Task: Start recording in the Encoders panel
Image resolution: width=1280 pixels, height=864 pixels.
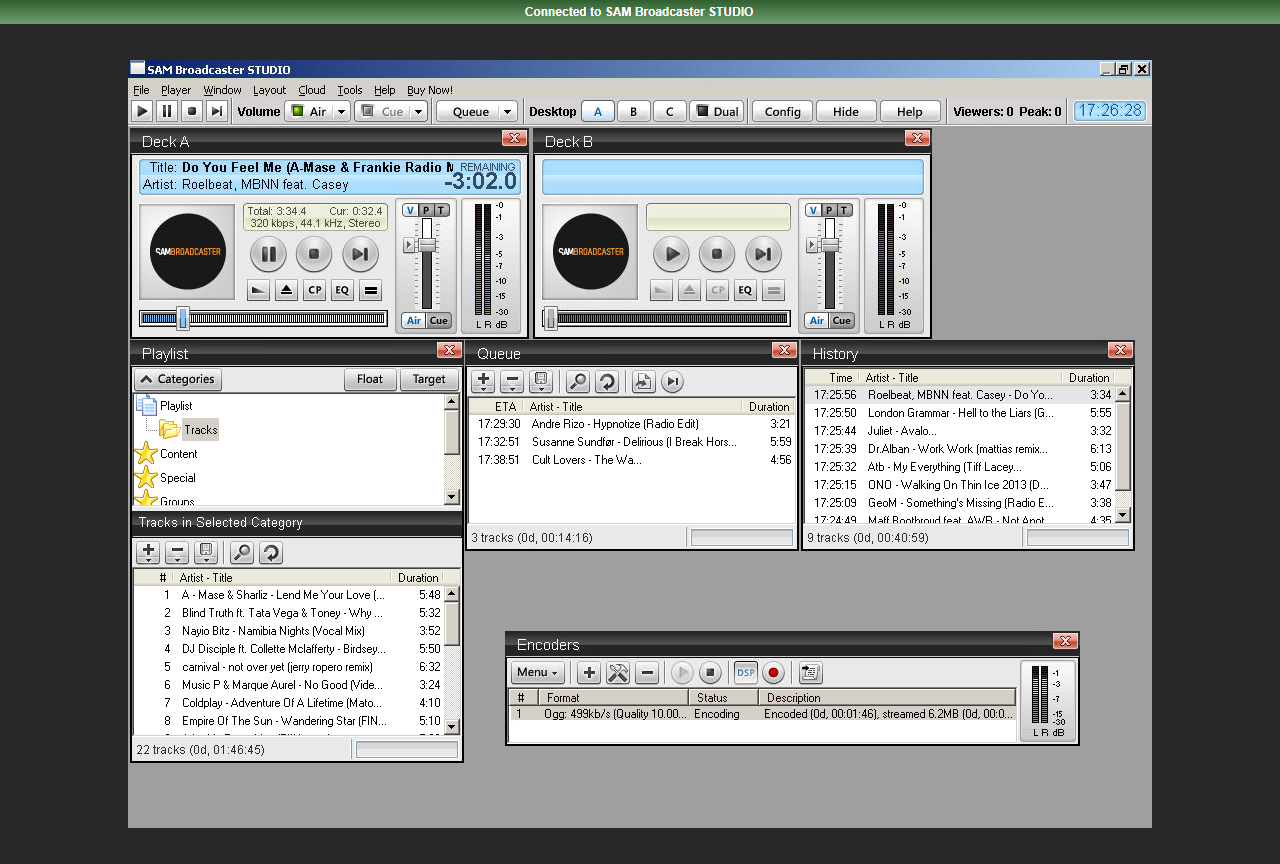Action: (773, 672)
